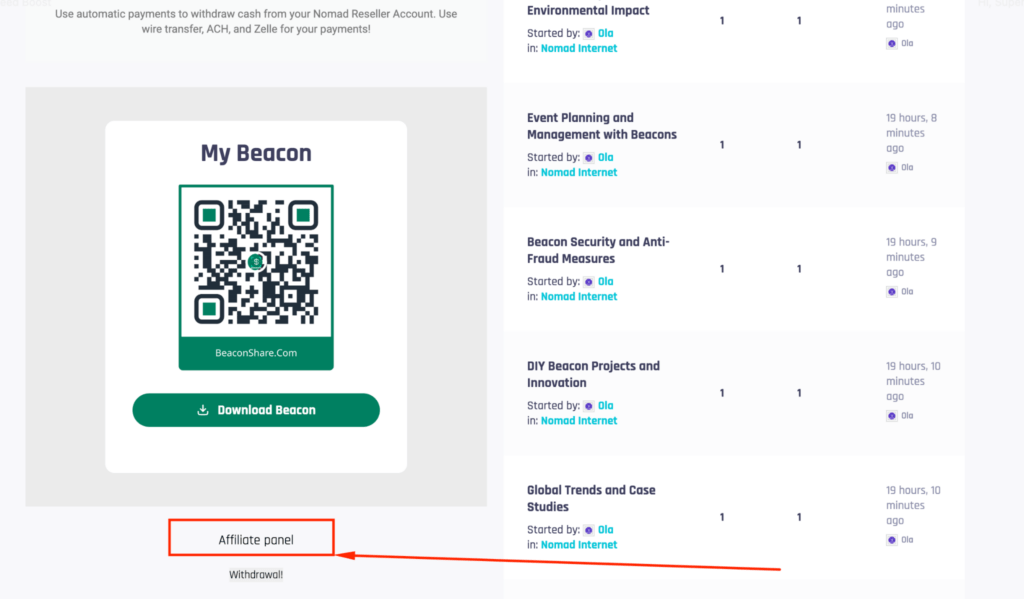1024x599 pixels.
Task: Click the My Beacon QR code image
Action: point(256,262)
